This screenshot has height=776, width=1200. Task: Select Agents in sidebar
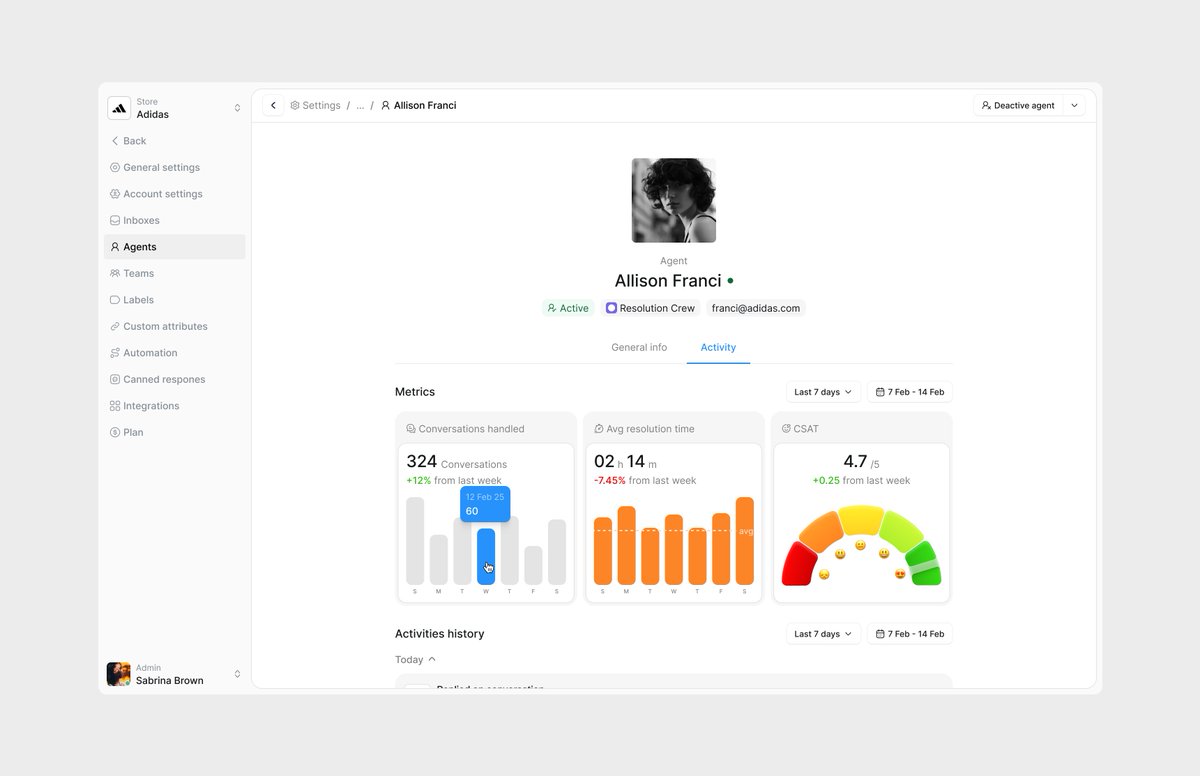pos(174,247)
